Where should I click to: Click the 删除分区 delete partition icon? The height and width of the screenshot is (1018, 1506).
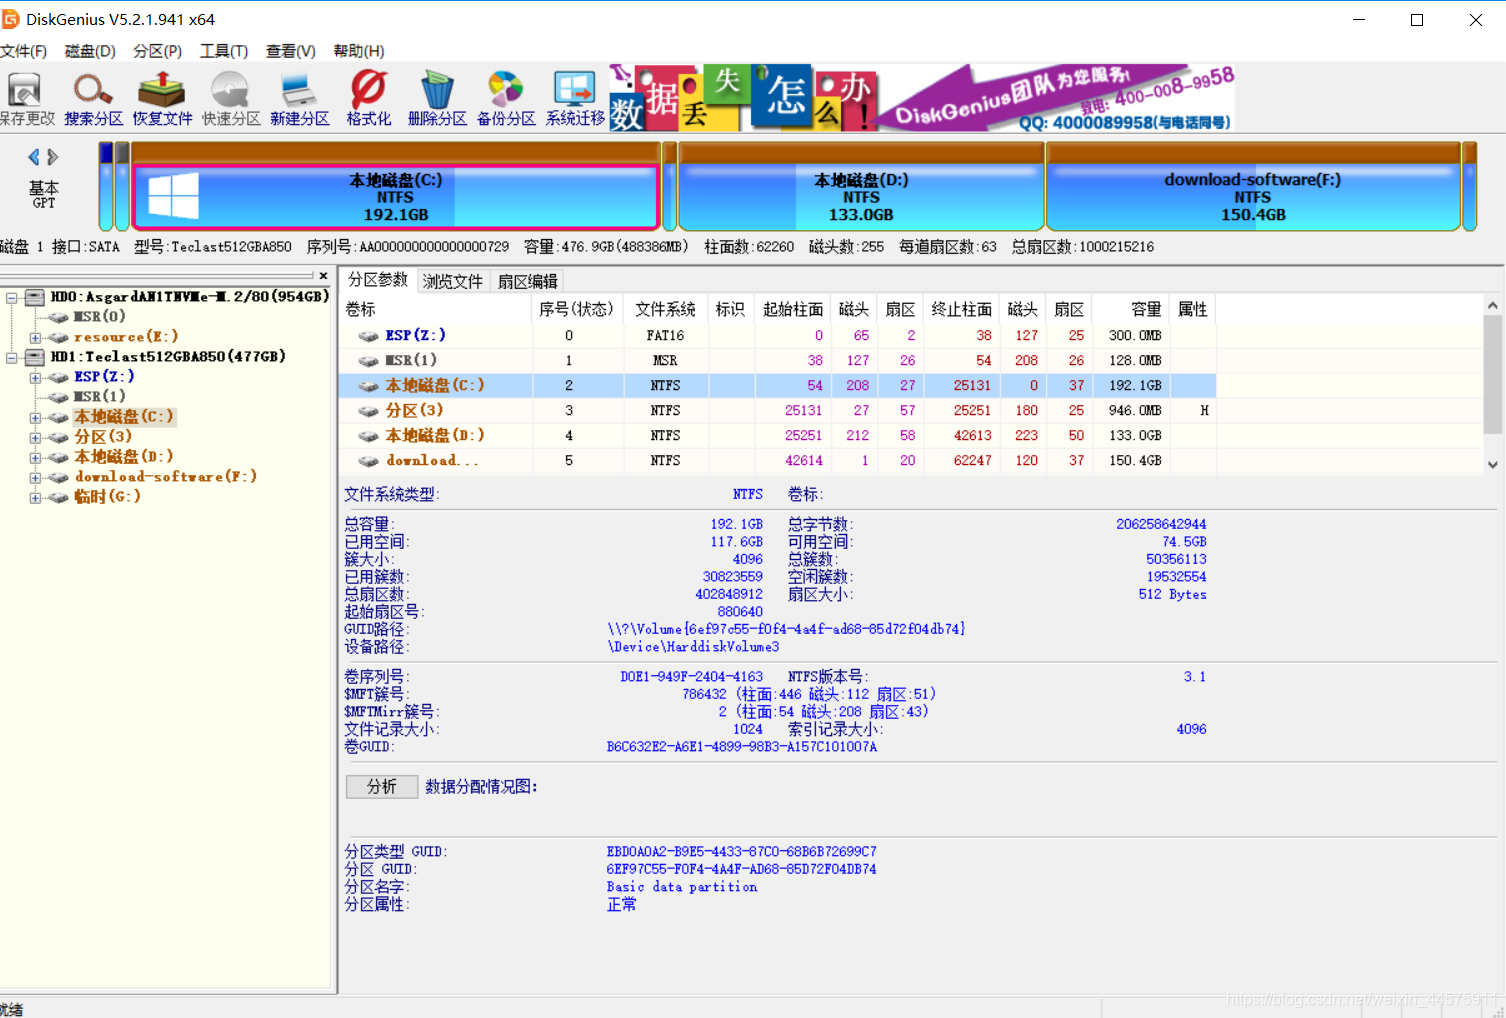coord(436,96)
